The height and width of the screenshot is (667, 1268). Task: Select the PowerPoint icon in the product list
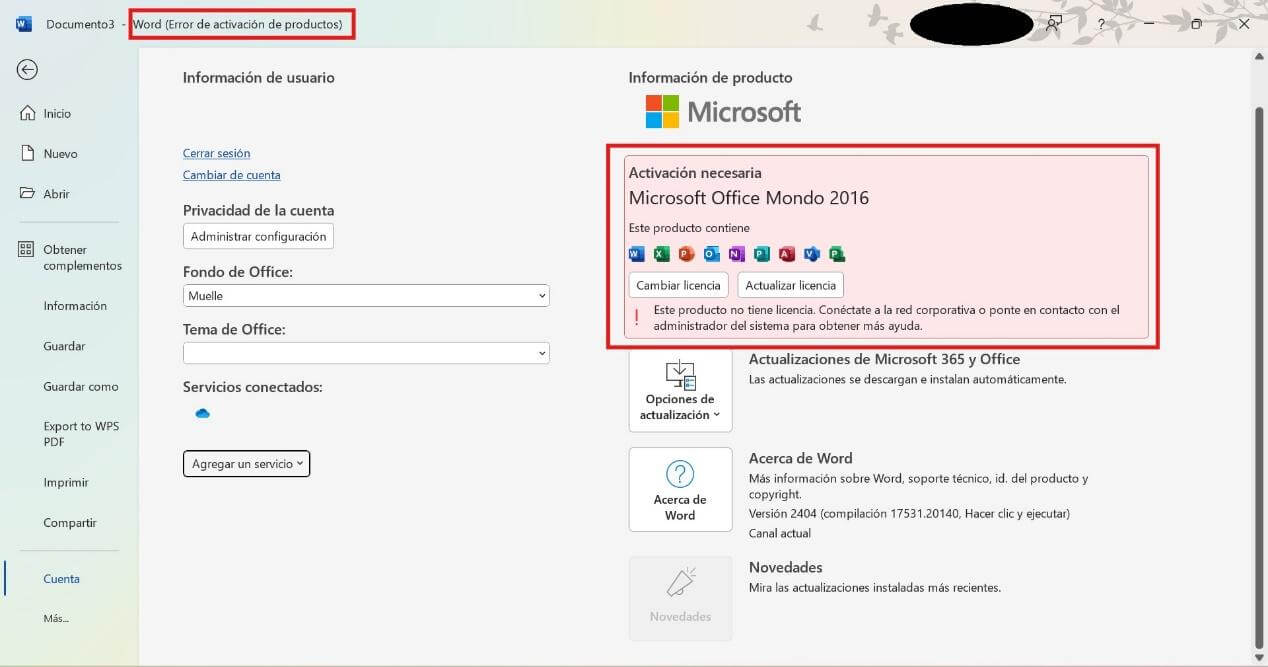click(x=686, y=254)
